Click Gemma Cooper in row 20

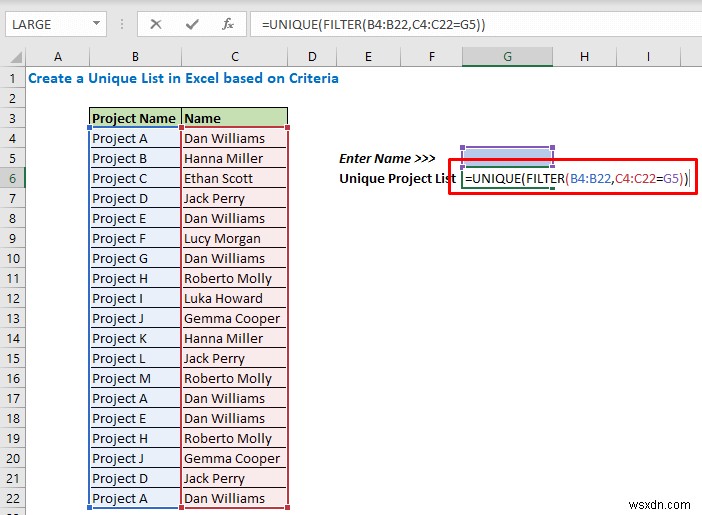point(234,459)
